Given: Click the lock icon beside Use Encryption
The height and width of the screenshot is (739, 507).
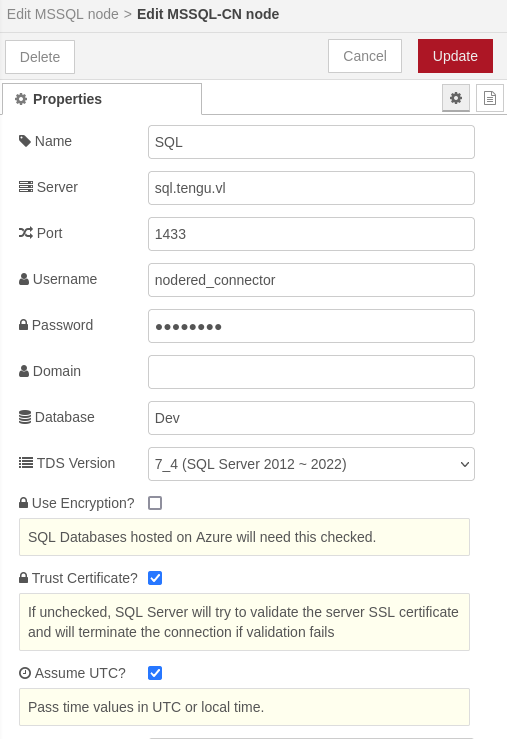Looking at the screenshot, I should coord(24,503).
